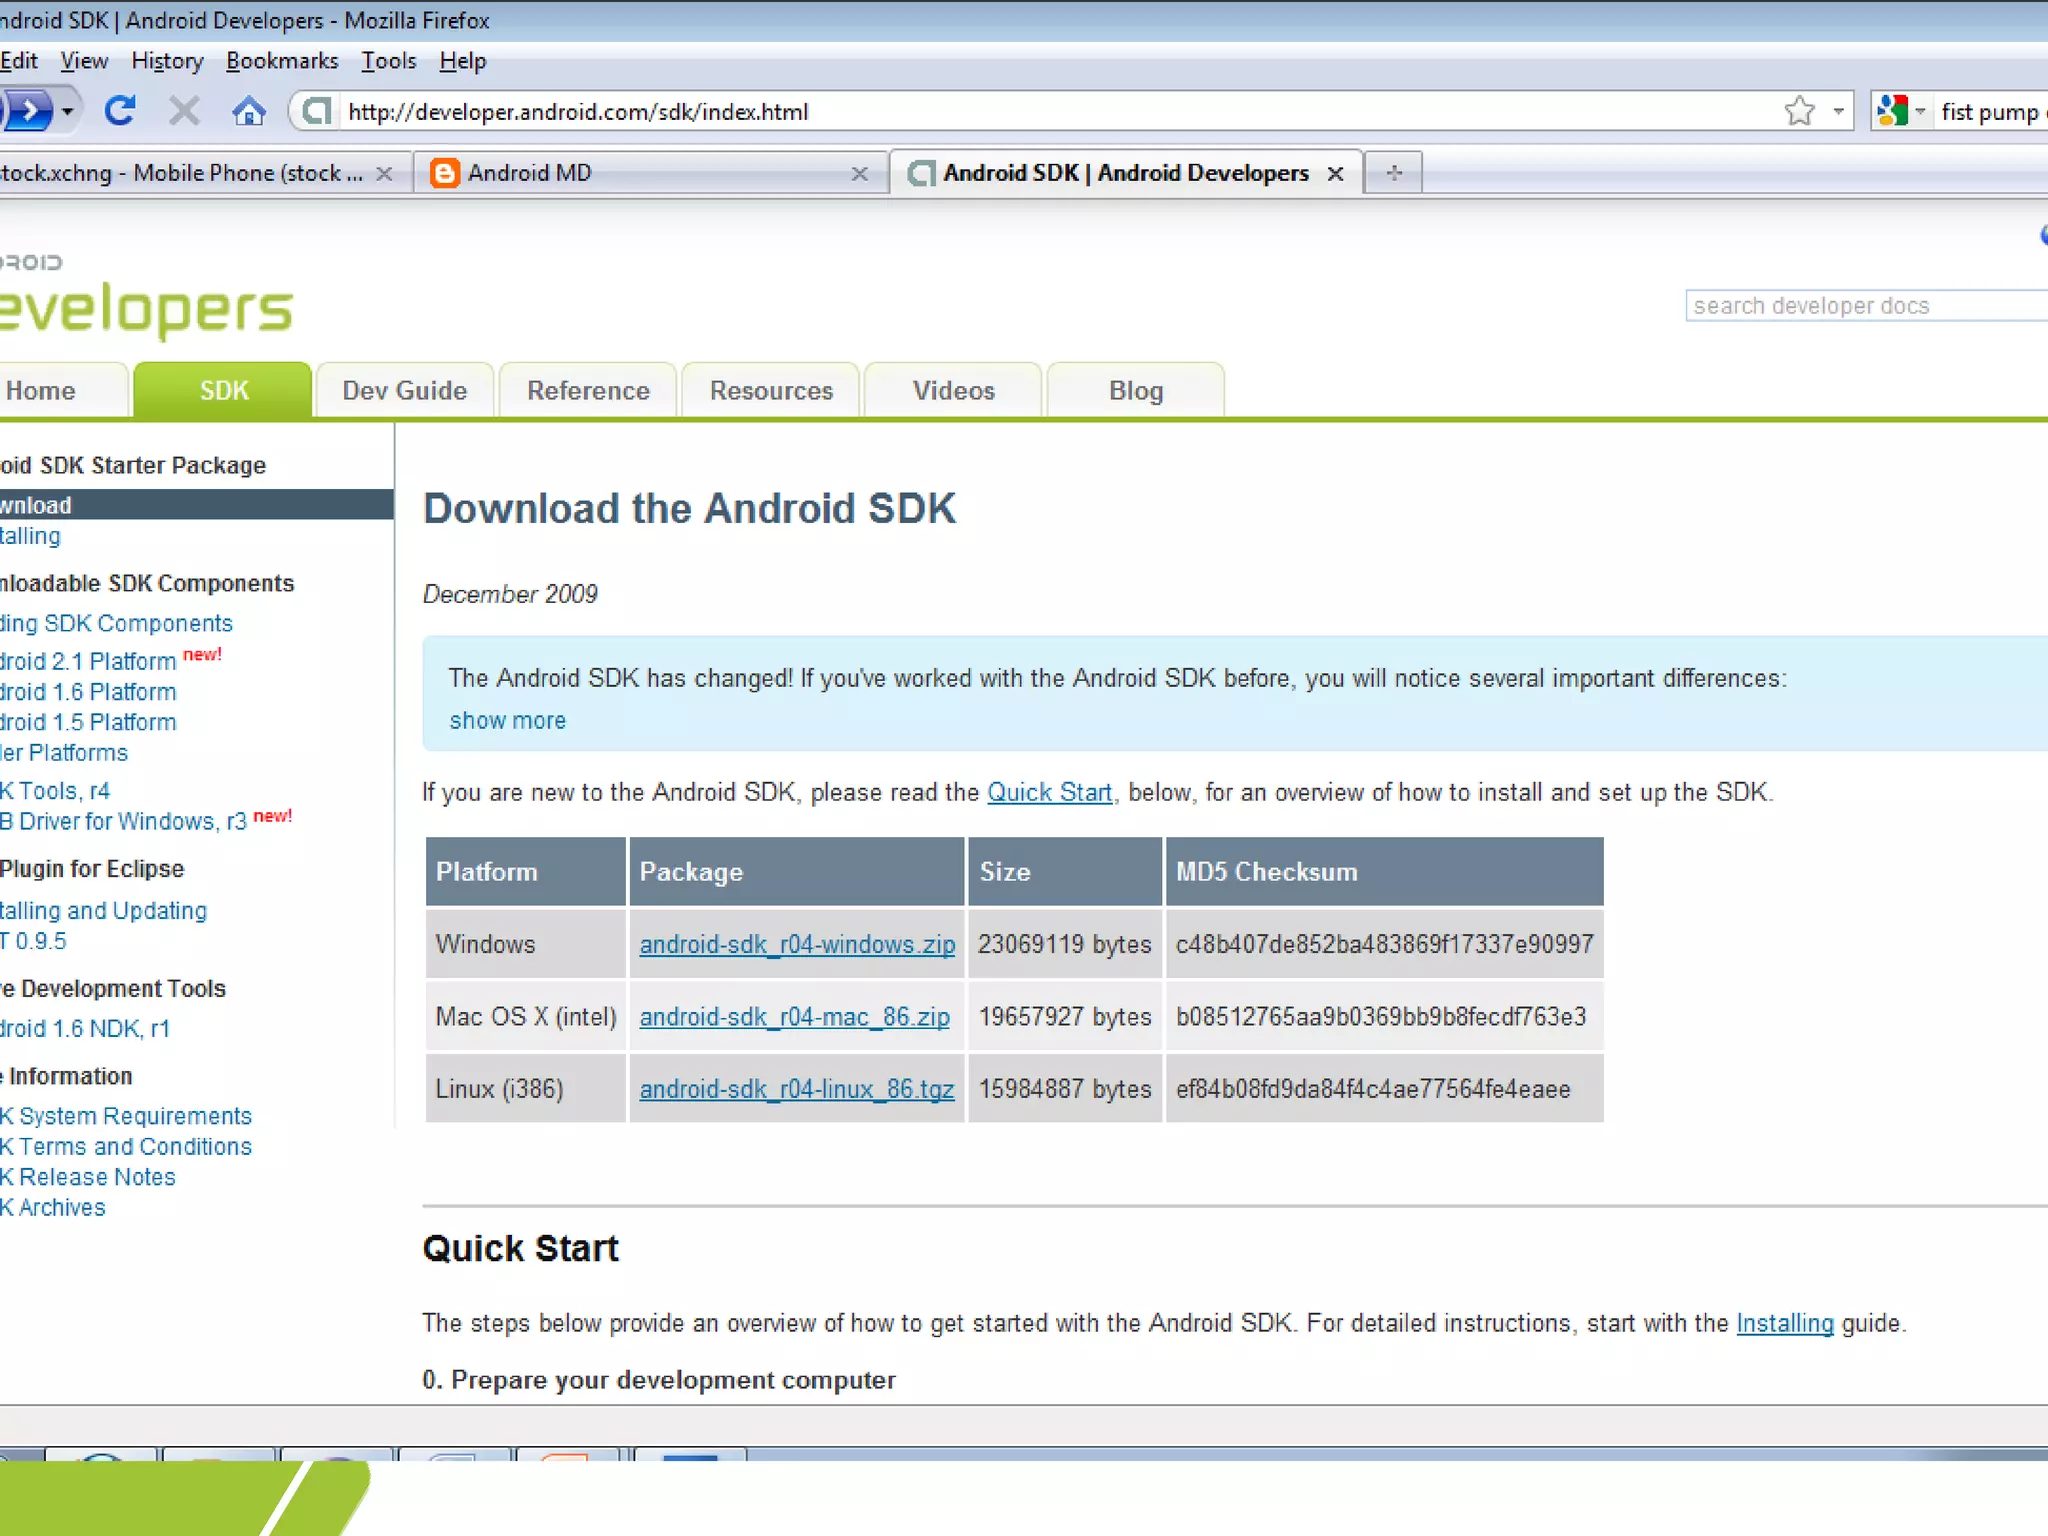
Task: Bookmark this page with the star
Action: click(x=1799, y=111)
